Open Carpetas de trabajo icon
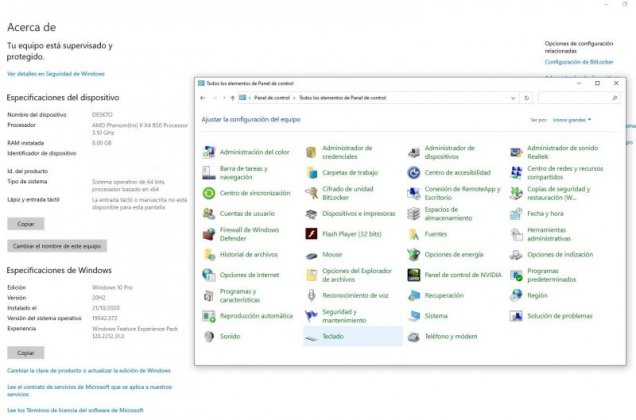Screen dimensions: 636x420 click(311, 172)
